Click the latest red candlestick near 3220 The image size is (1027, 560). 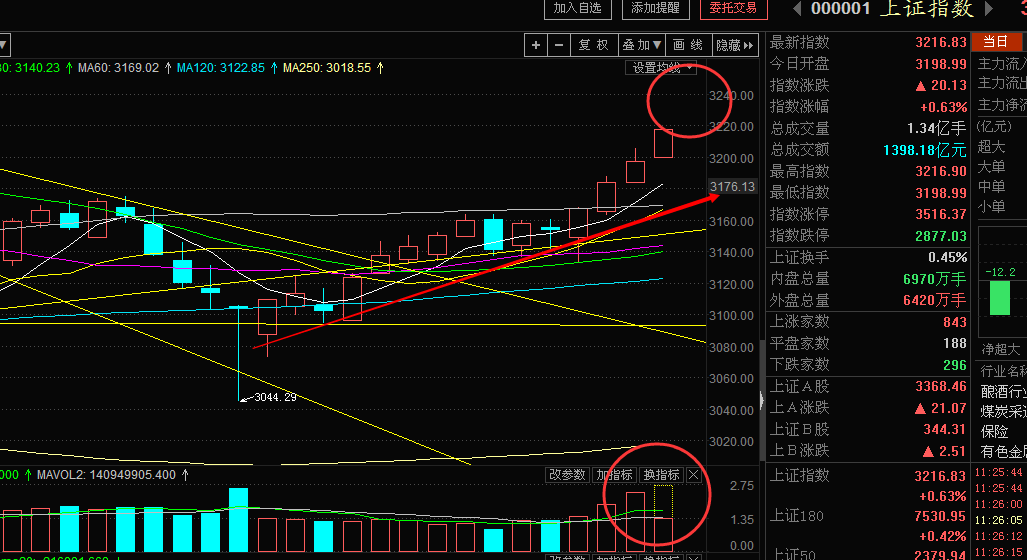point(663,143)
